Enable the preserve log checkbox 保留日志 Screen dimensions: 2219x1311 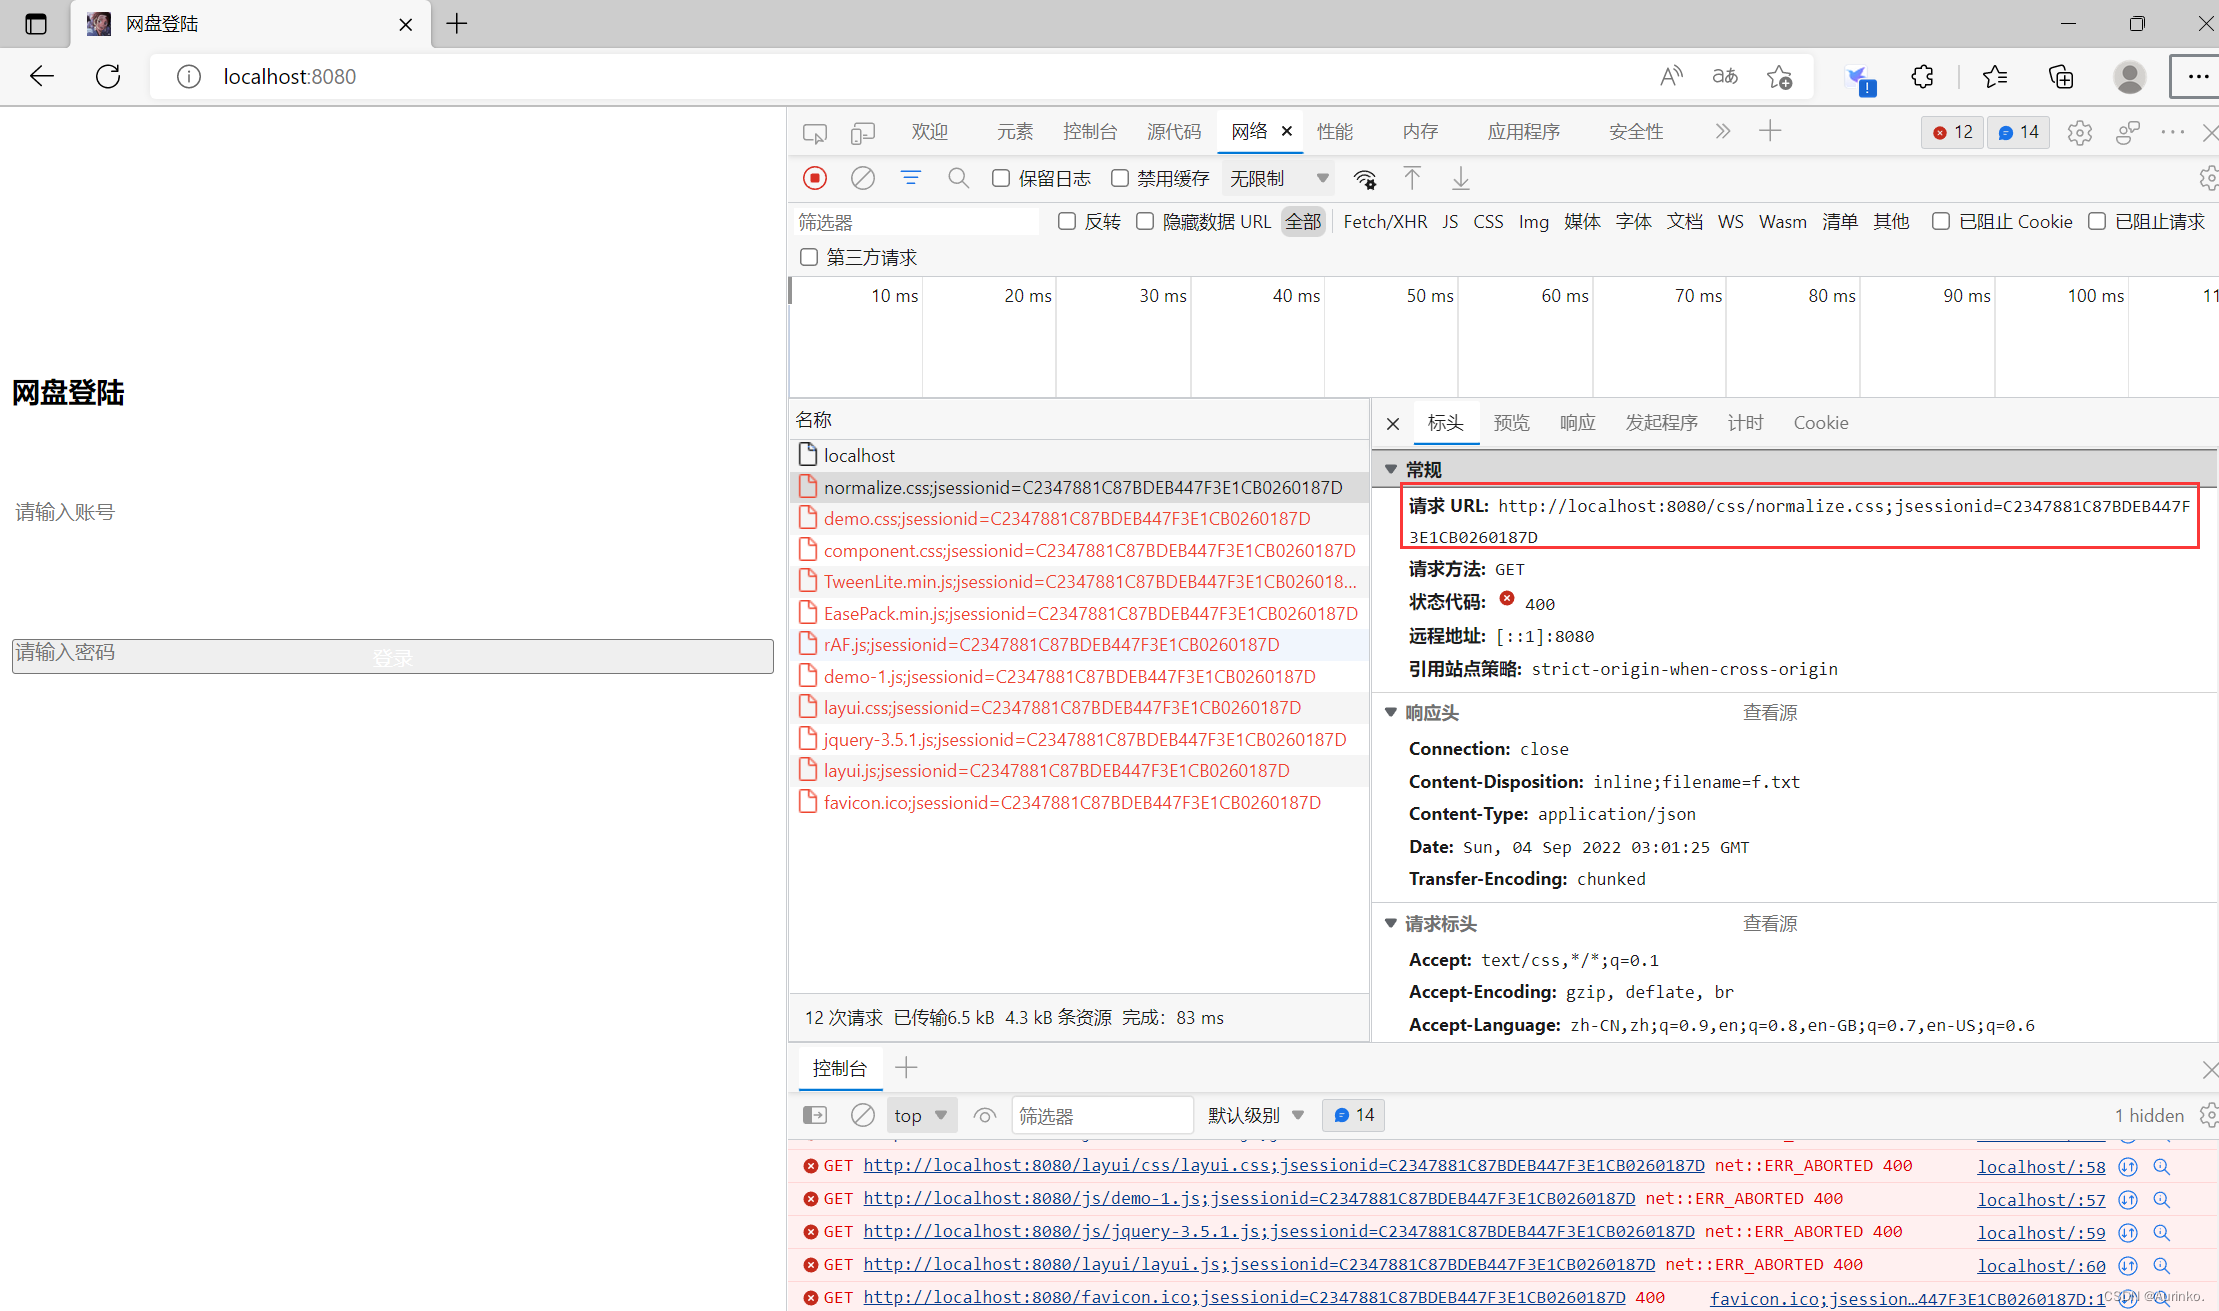point(1001,178)
